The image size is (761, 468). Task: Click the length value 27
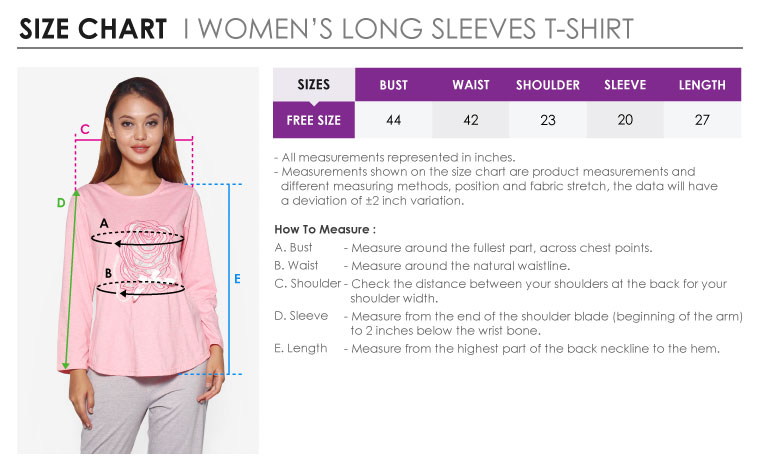pos(702,120)
